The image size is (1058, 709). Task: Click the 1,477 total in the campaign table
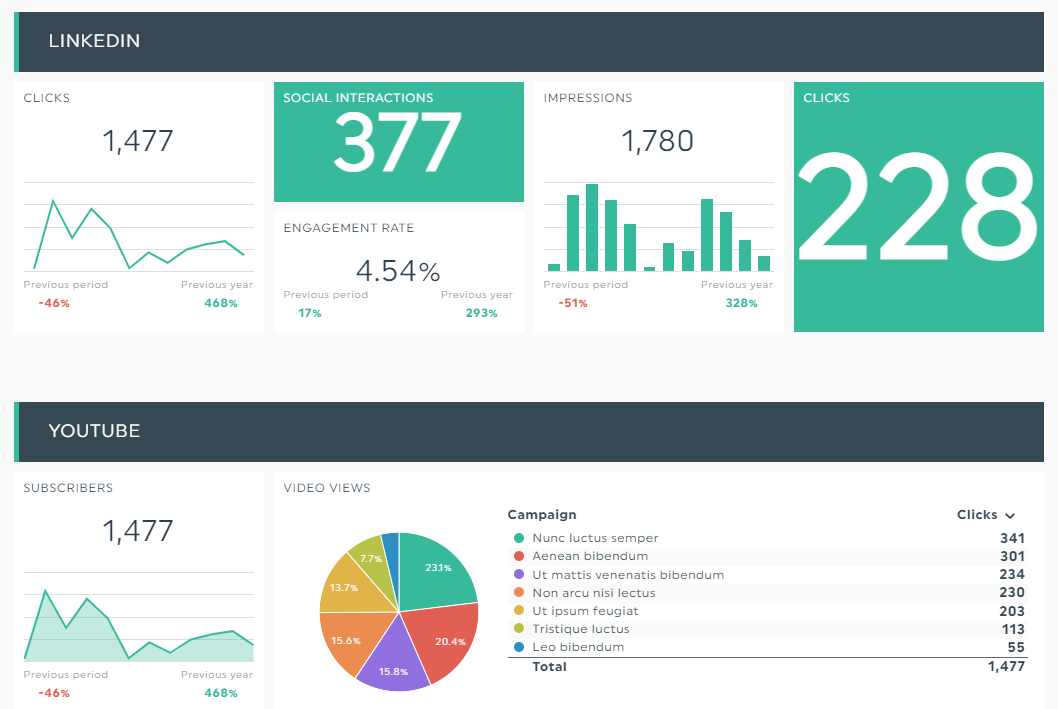coord(1006,667)
